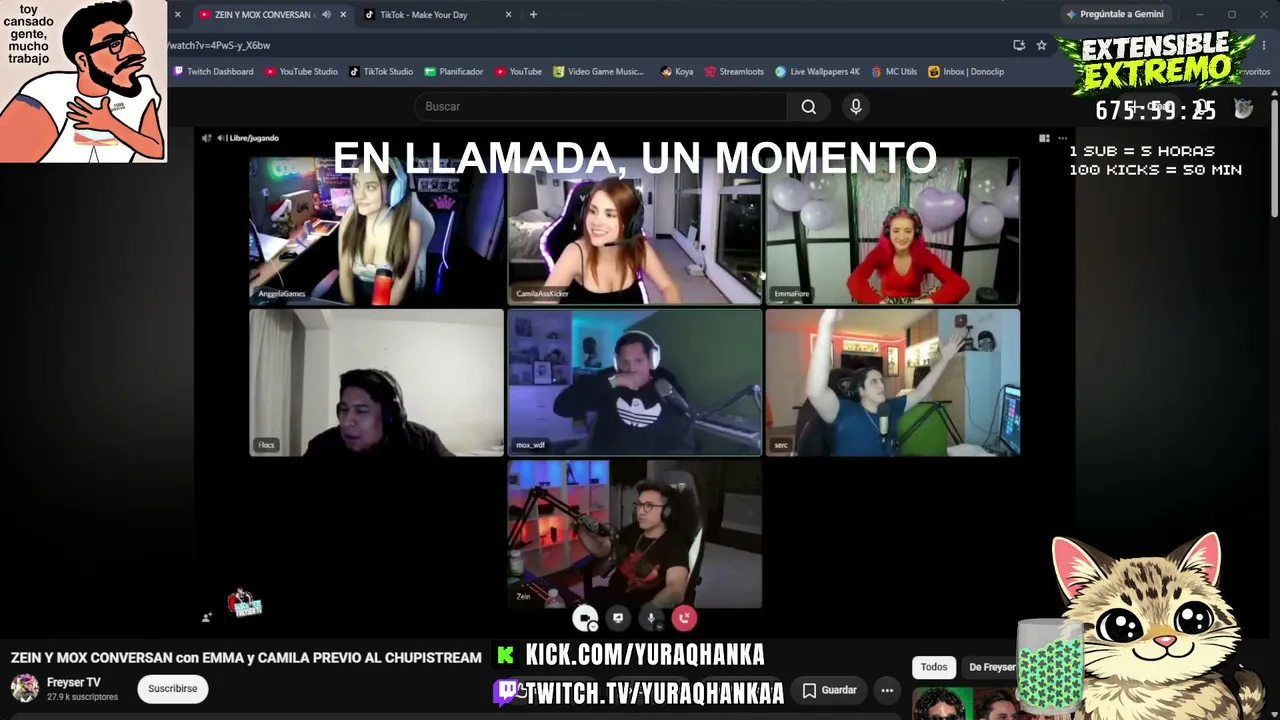Viewport: 1280px width, 720px height.
Task: Click the Libre/jugando voice channel label
Action: pos(253,138)
